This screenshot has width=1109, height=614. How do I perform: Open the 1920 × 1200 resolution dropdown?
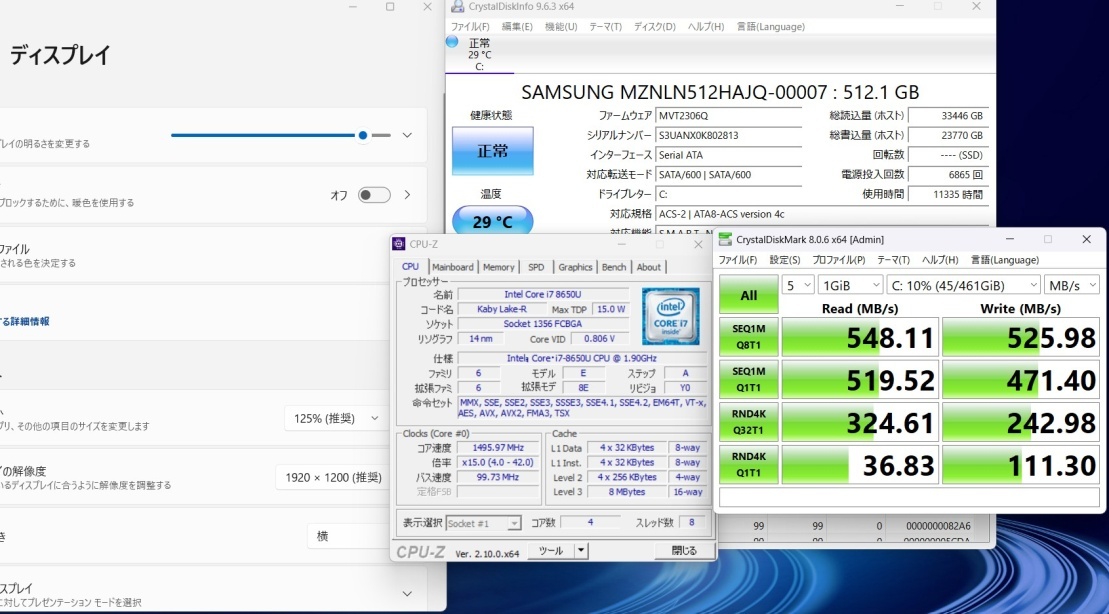click(333, 477)
